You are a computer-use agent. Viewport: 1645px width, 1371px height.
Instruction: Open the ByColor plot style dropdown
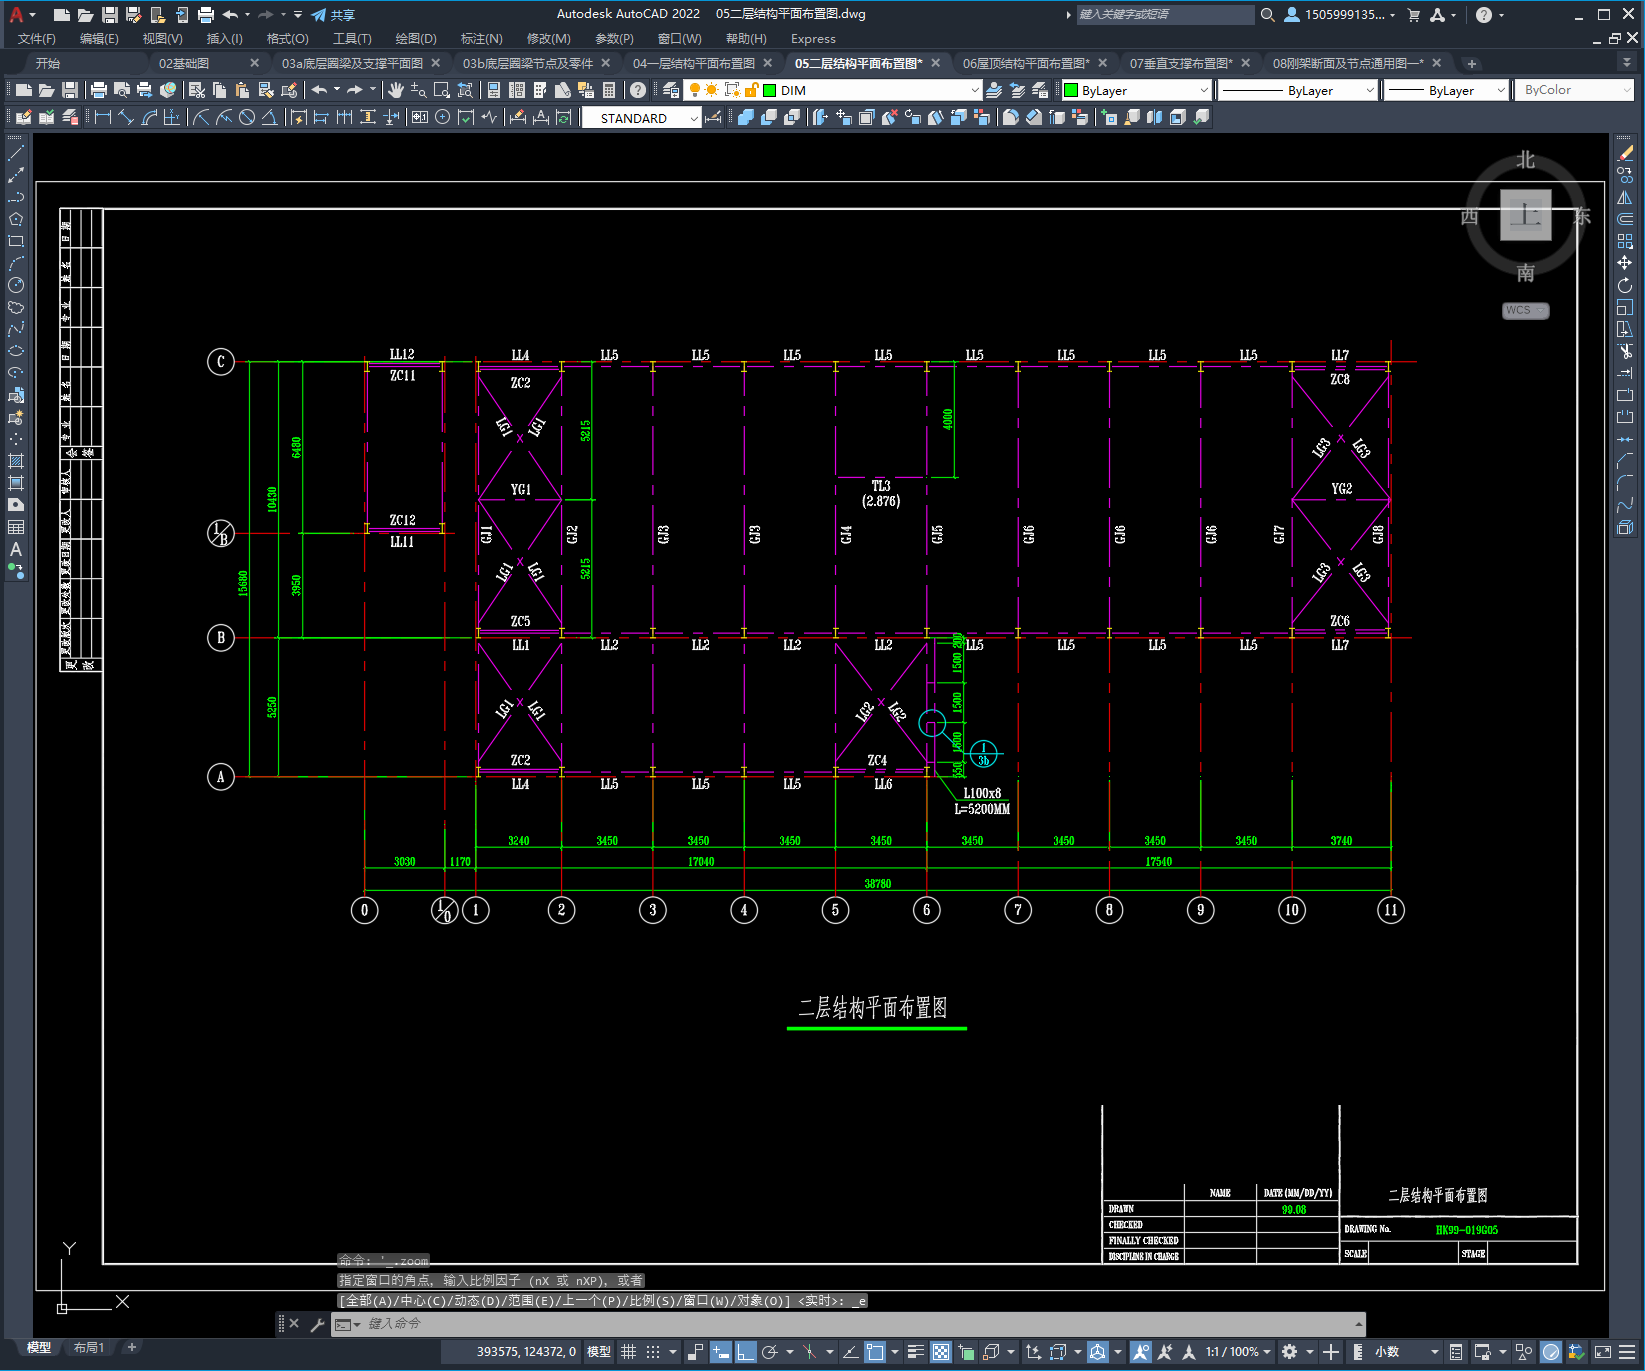pyautogui.click(x=1625, y=90)
